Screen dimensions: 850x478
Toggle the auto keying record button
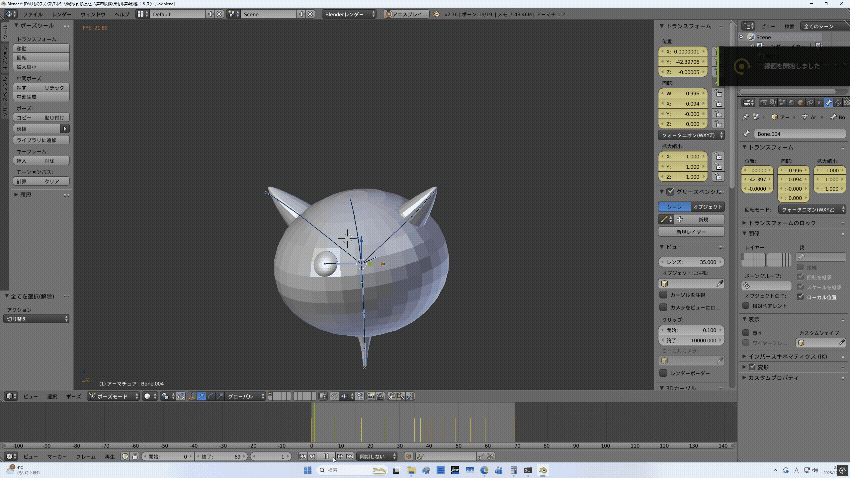[409, 456]
